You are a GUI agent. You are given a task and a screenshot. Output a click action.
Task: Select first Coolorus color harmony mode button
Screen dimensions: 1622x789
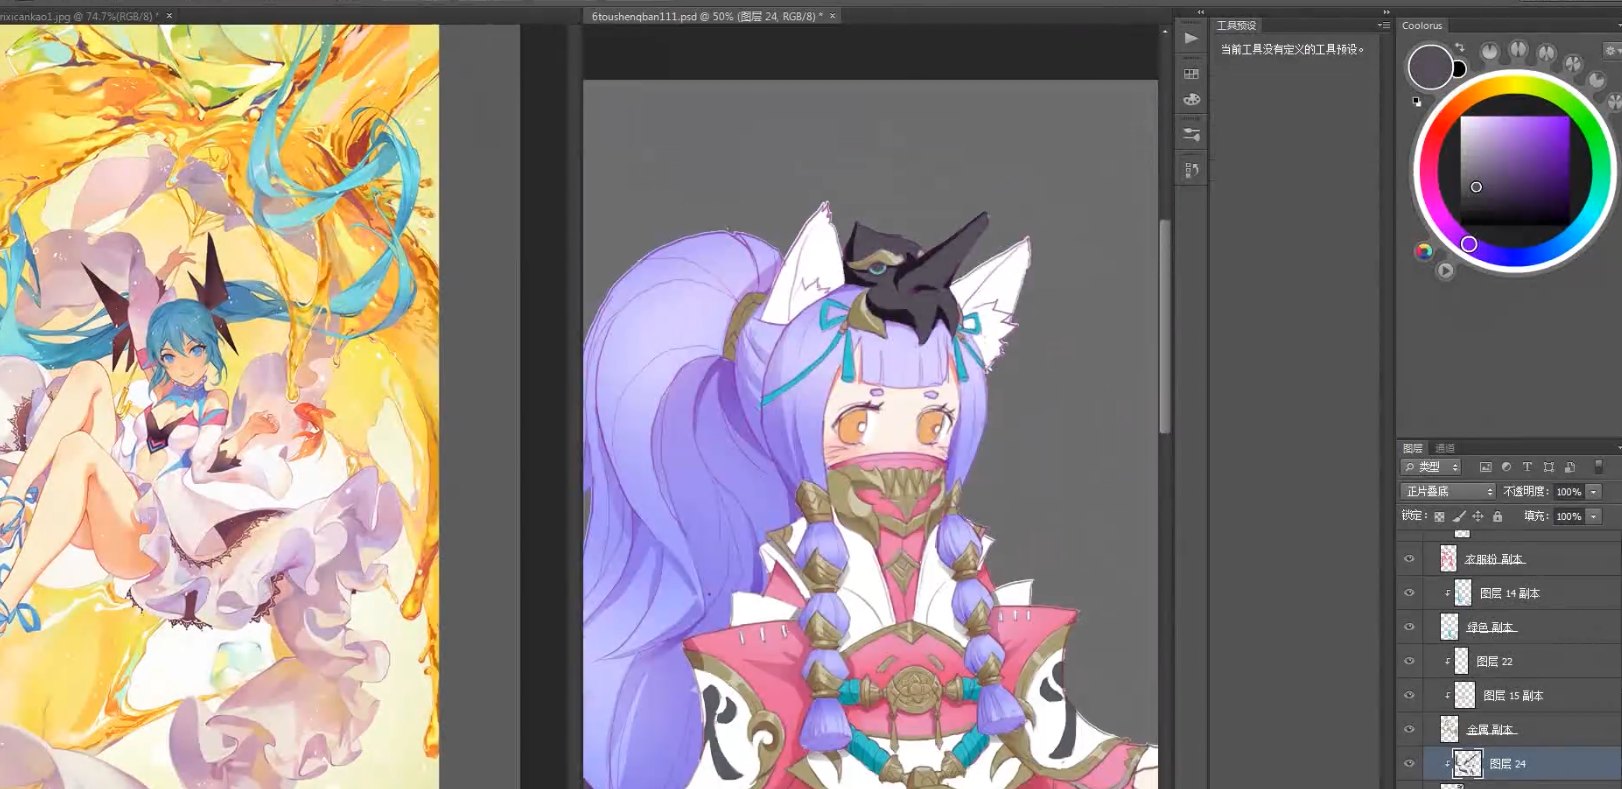point(1490,51)
